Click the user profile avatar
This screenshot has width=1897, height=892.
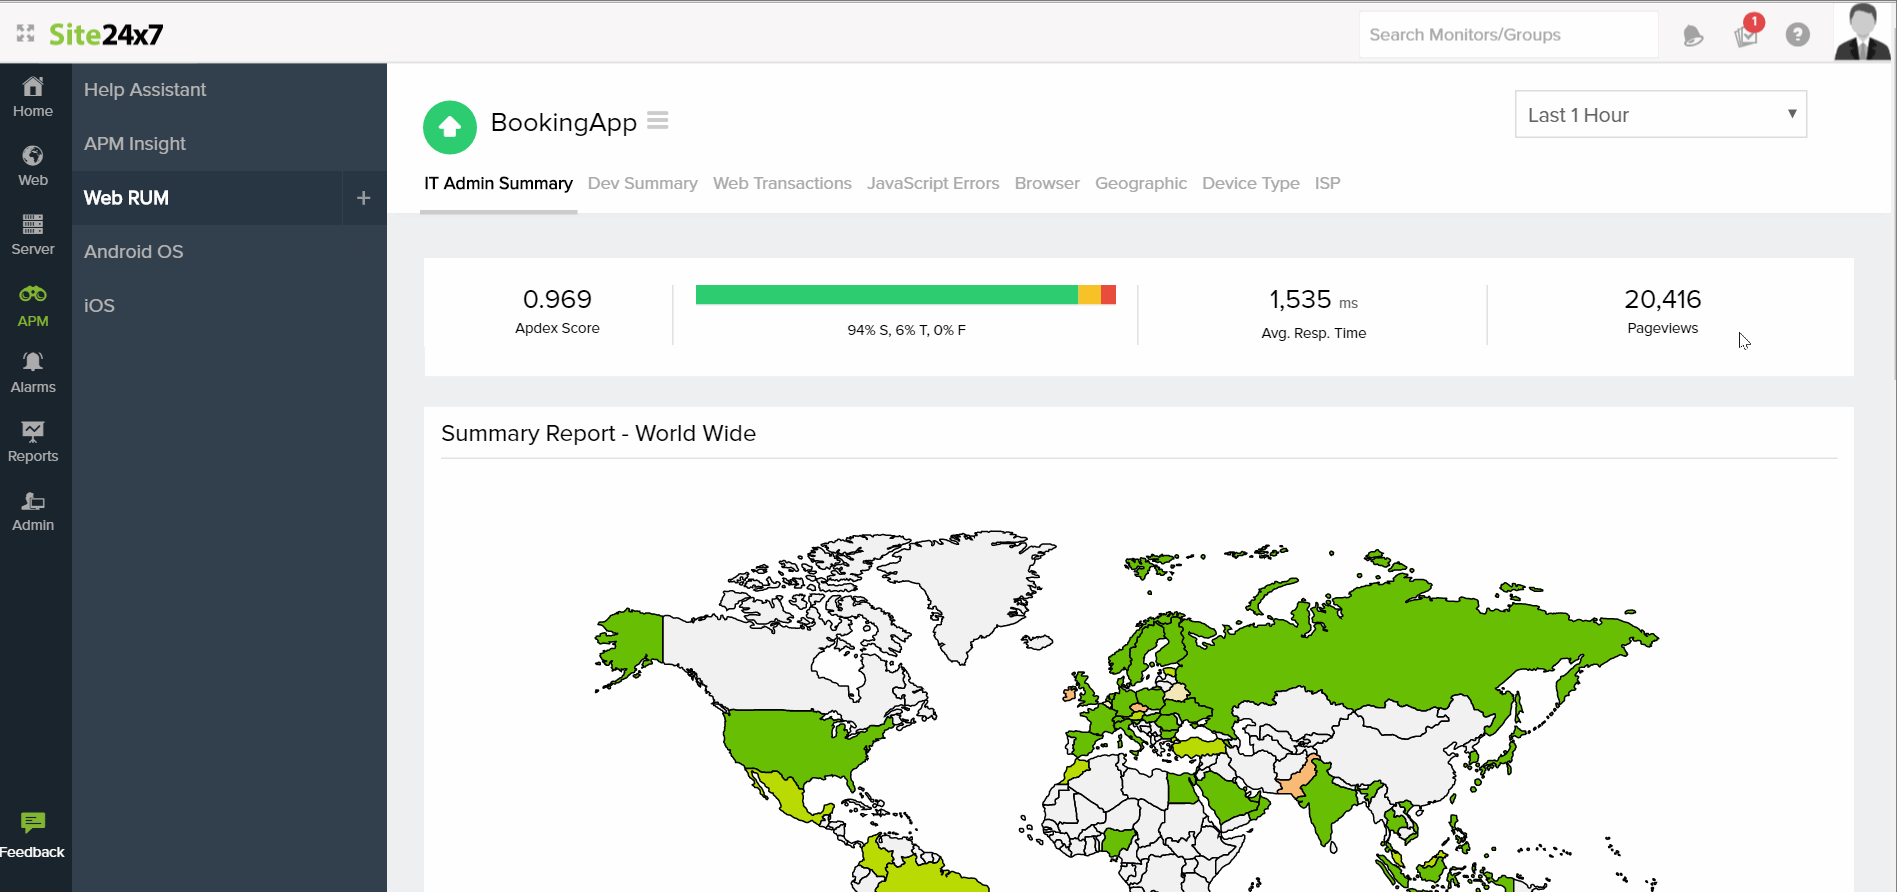(1862, 33)
